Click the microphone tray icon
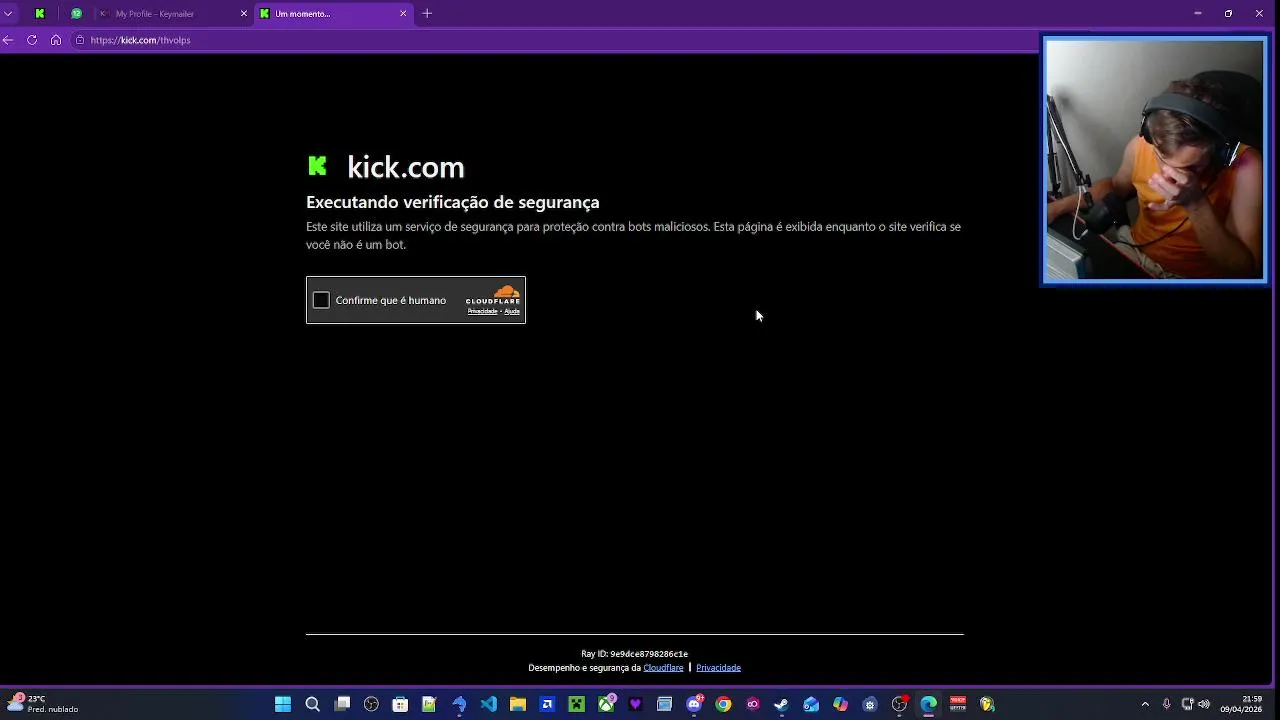 [x=1166, y=704]
